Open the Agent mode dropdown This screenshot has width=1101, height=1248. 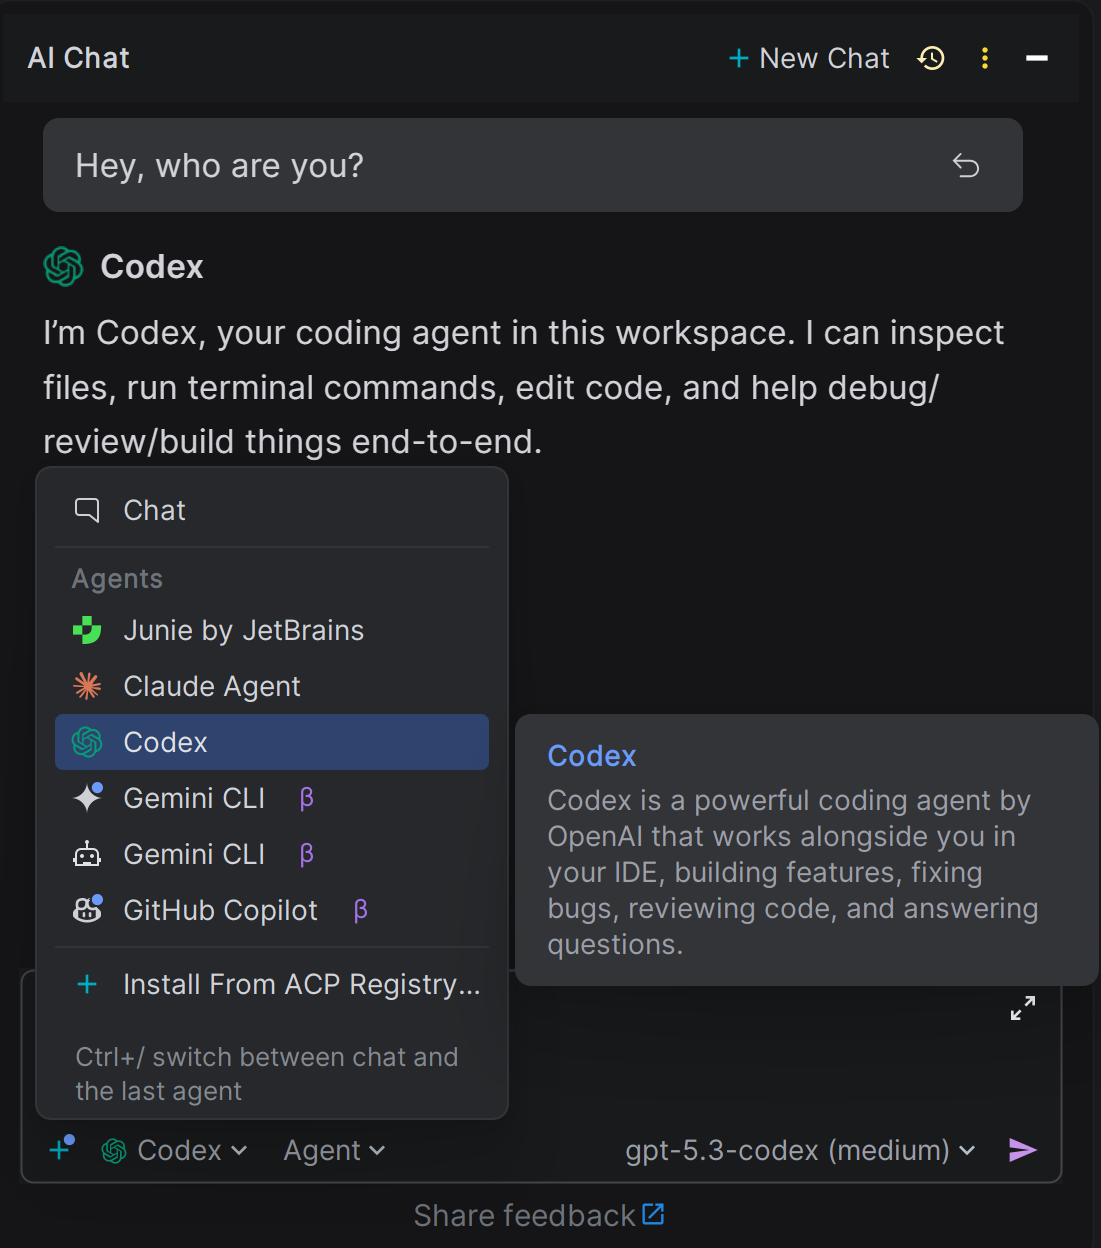click(334, 1151)
